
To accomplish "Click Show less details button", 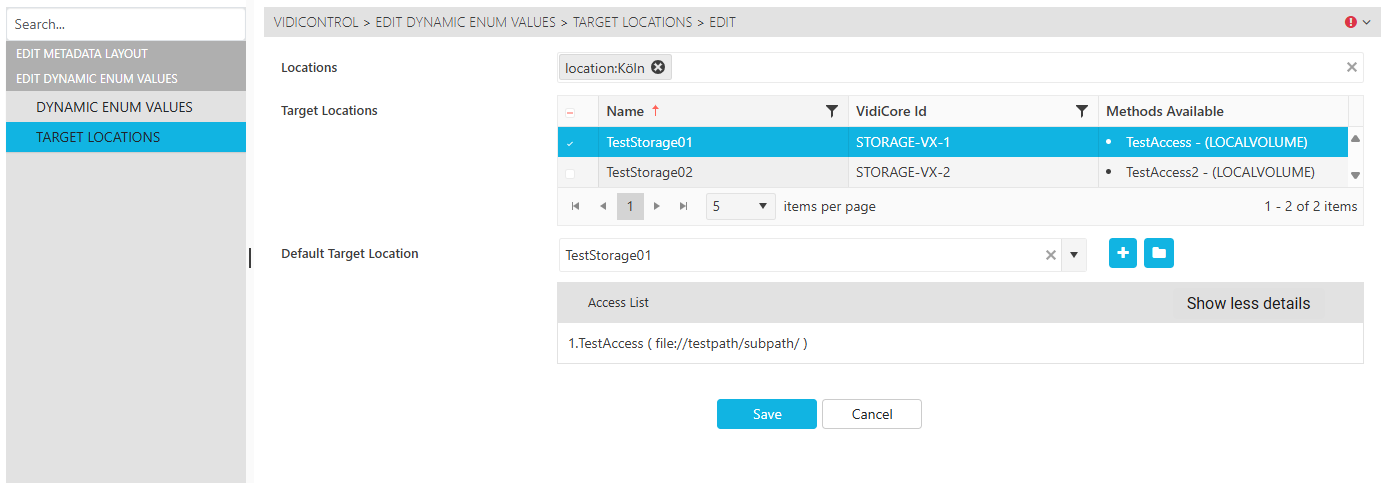I will tap(1247, 303).
